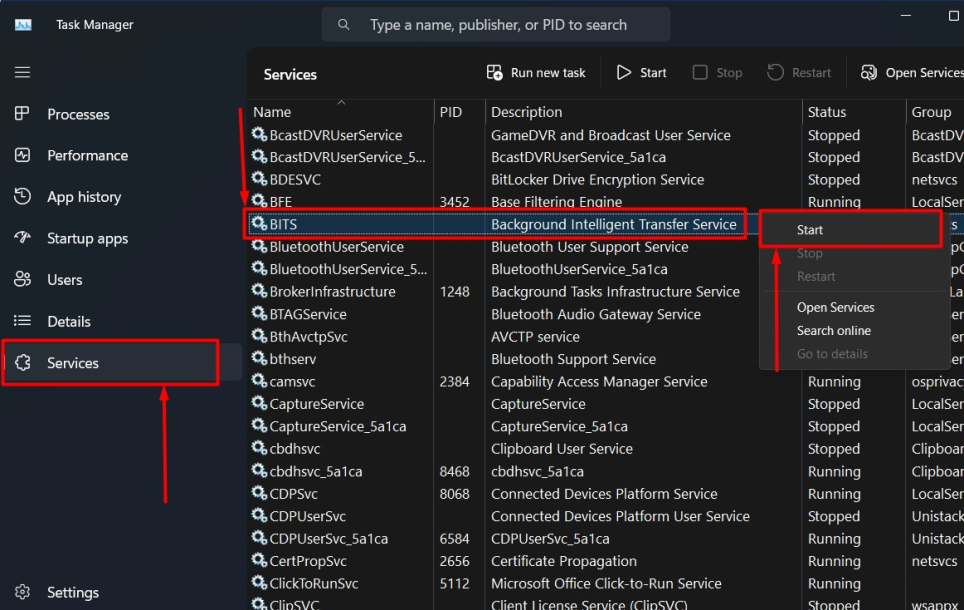Choose Open Services in context menu
The width and height of the screenshot is (964, 610).
coord(835,307)
